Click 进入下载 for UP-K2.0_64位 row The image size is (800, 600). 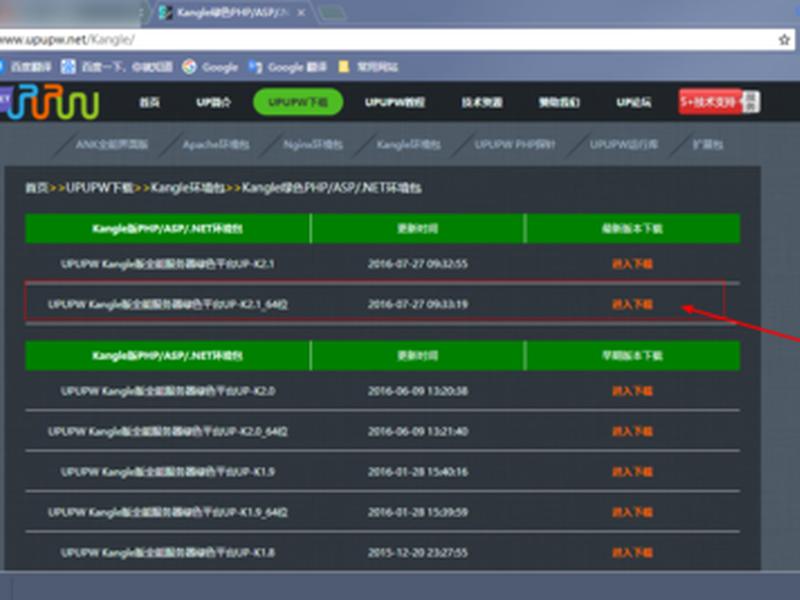click(632, 432)
